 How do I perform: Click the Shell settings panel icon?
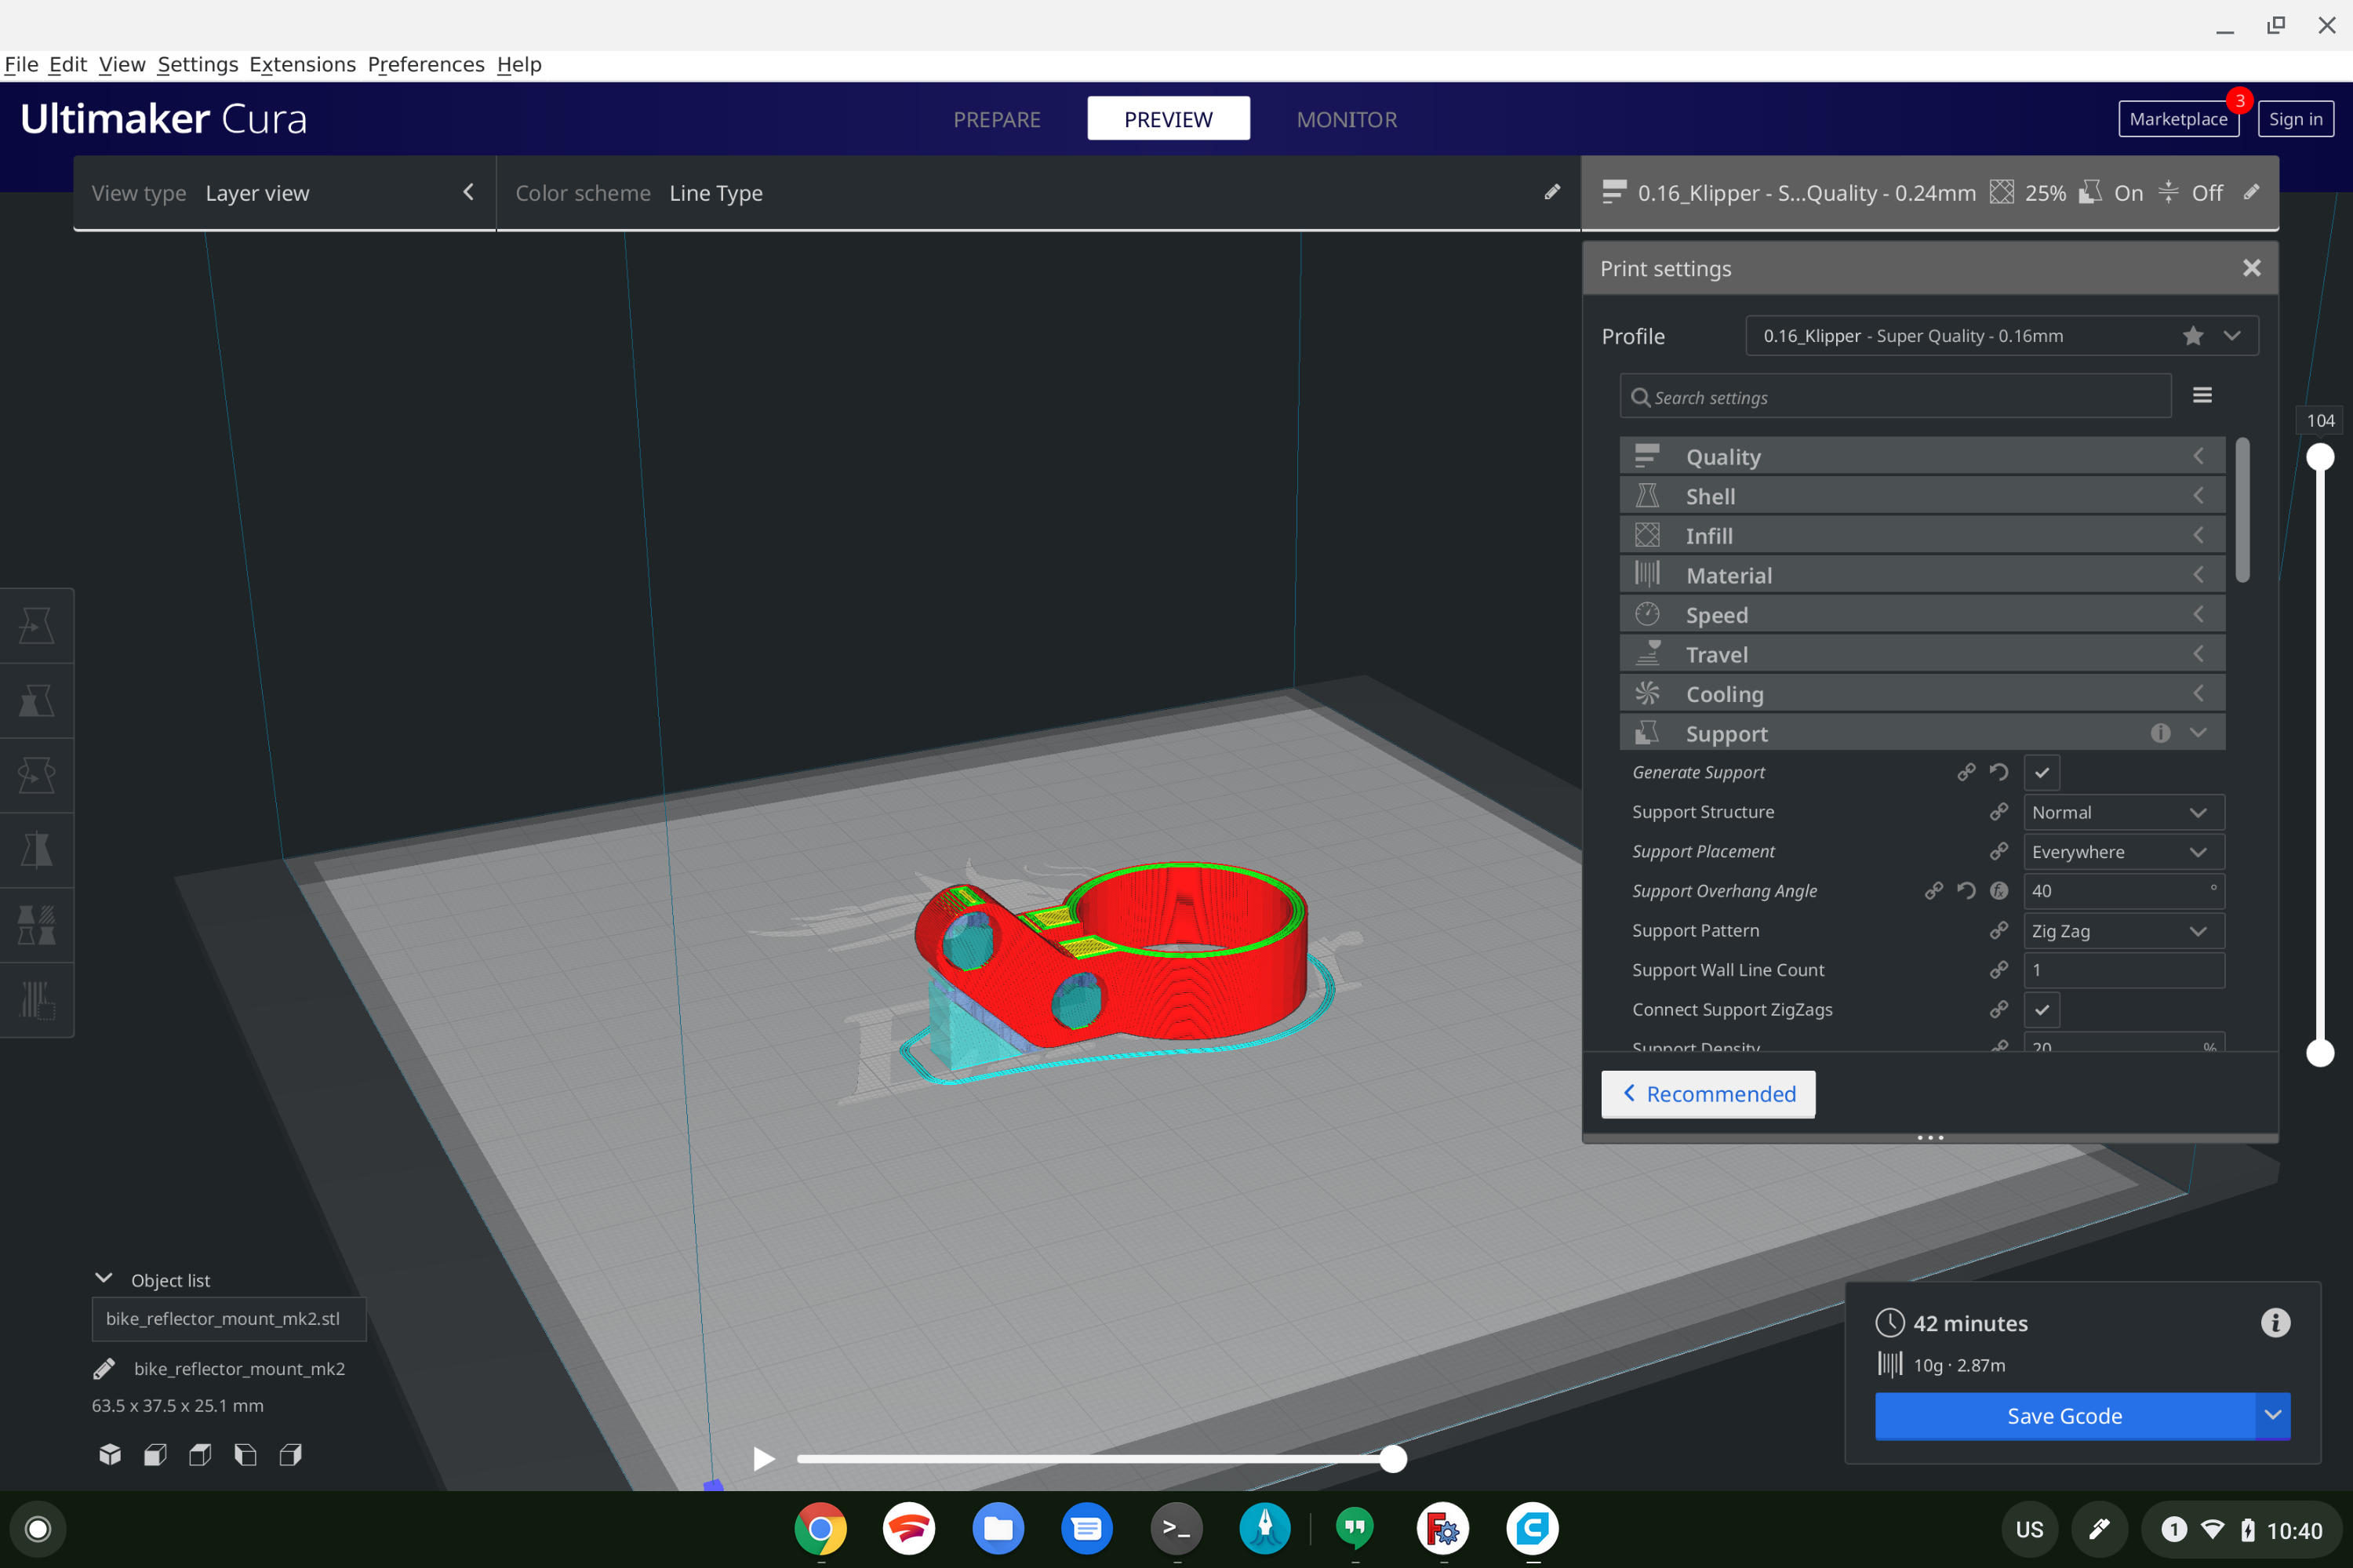pos(1645,495)
